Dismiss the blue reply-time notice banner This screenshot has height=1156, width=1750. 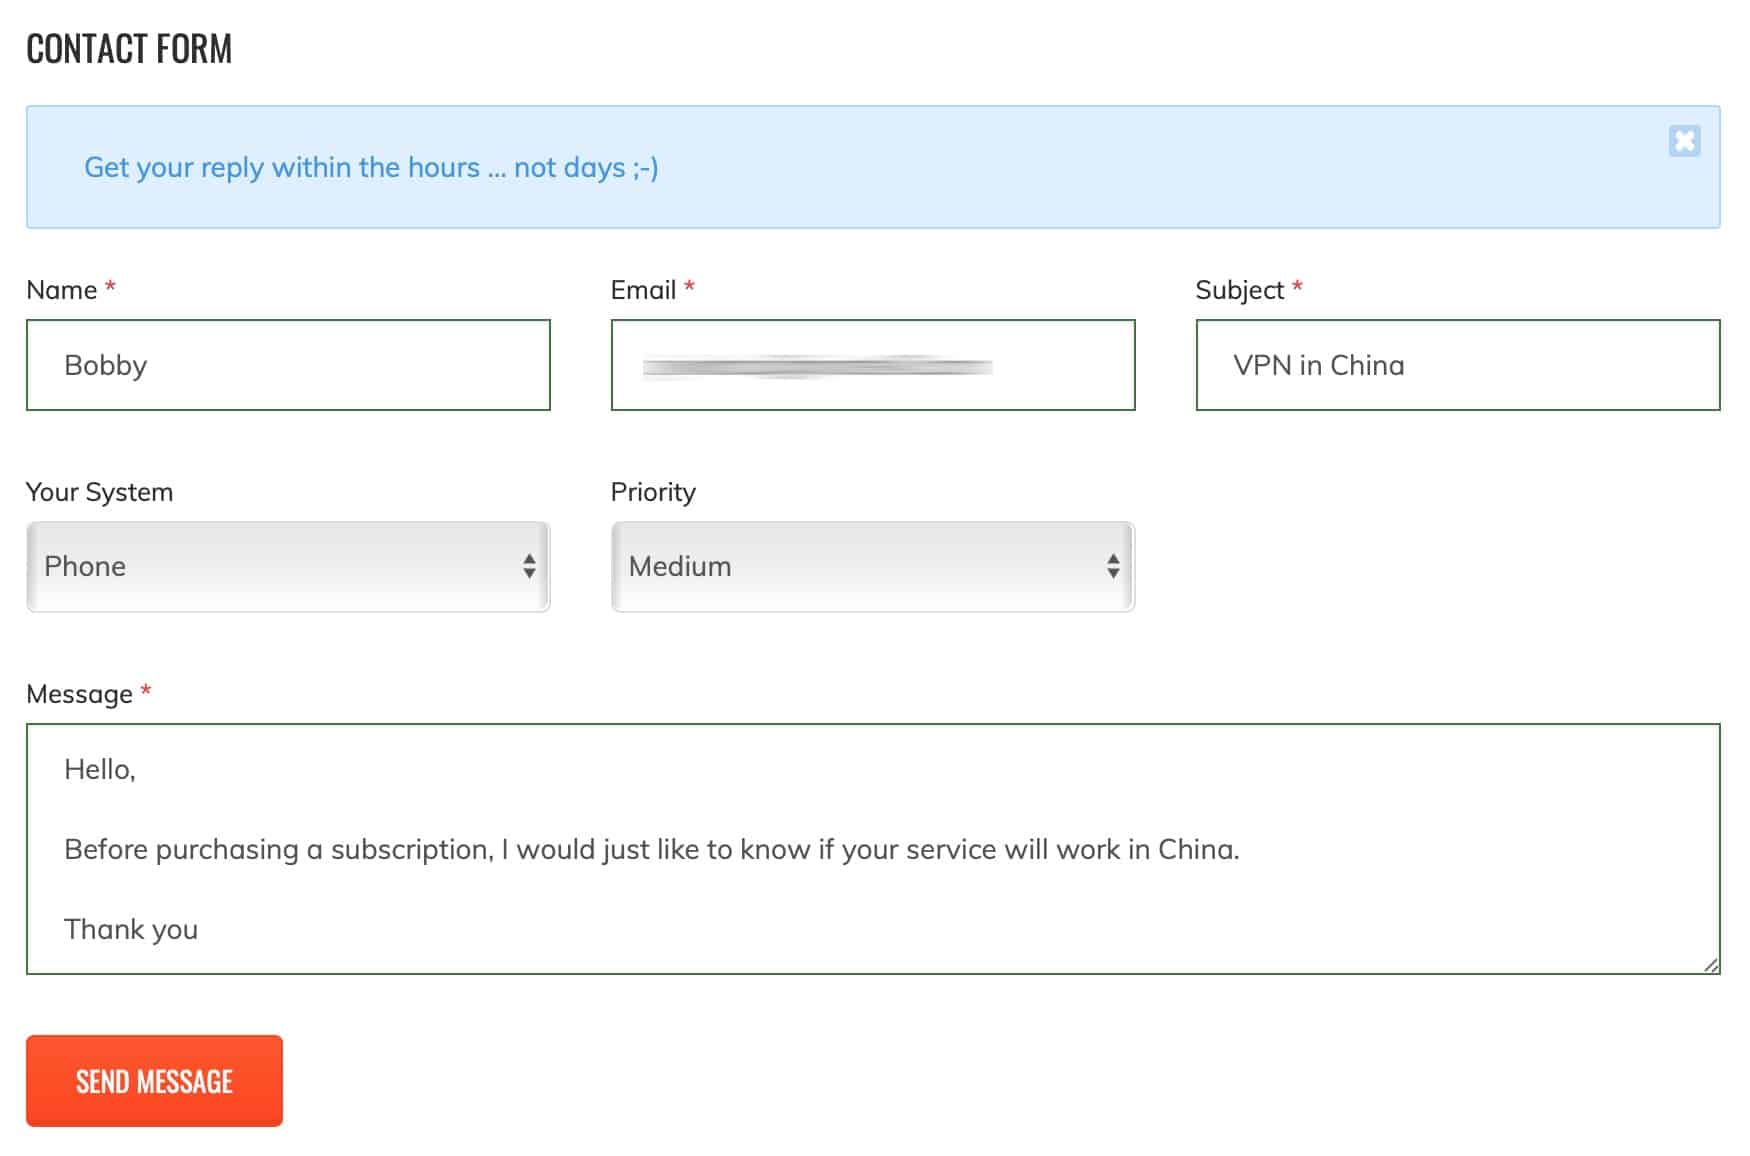point(1684,141)
